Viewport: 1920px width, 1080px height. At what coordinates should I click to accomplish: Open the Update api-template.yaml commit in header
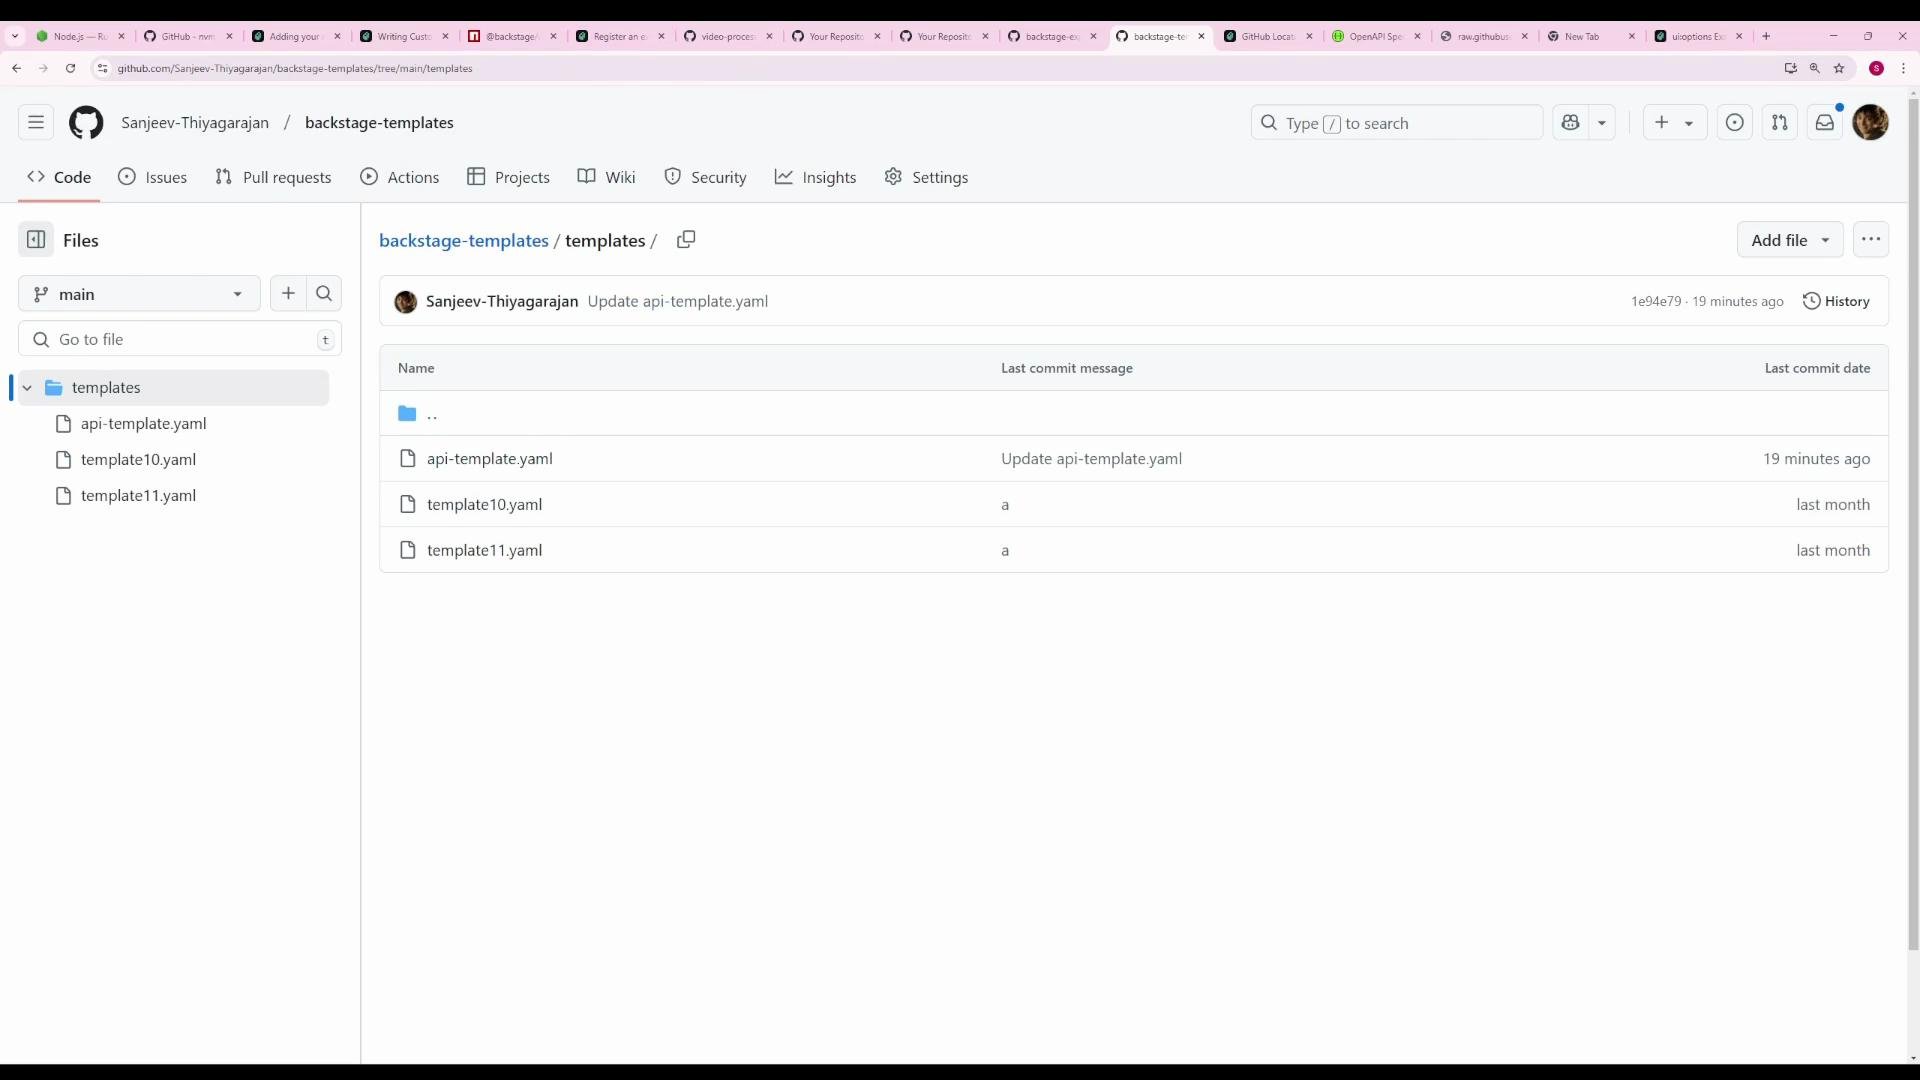677,301
